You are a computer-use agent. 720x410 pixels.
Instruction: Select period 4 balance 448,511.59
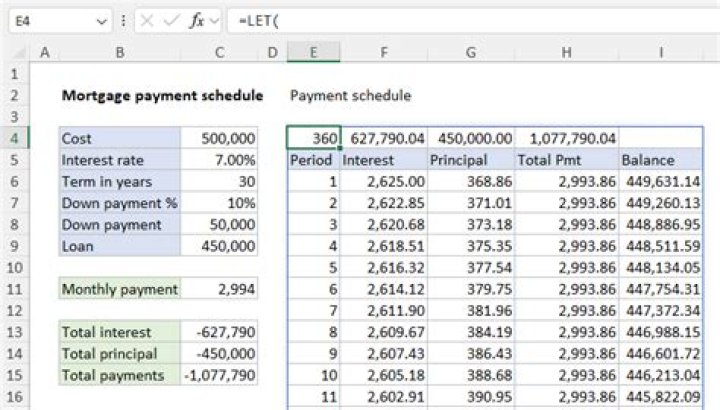click(x=661, y=246)
